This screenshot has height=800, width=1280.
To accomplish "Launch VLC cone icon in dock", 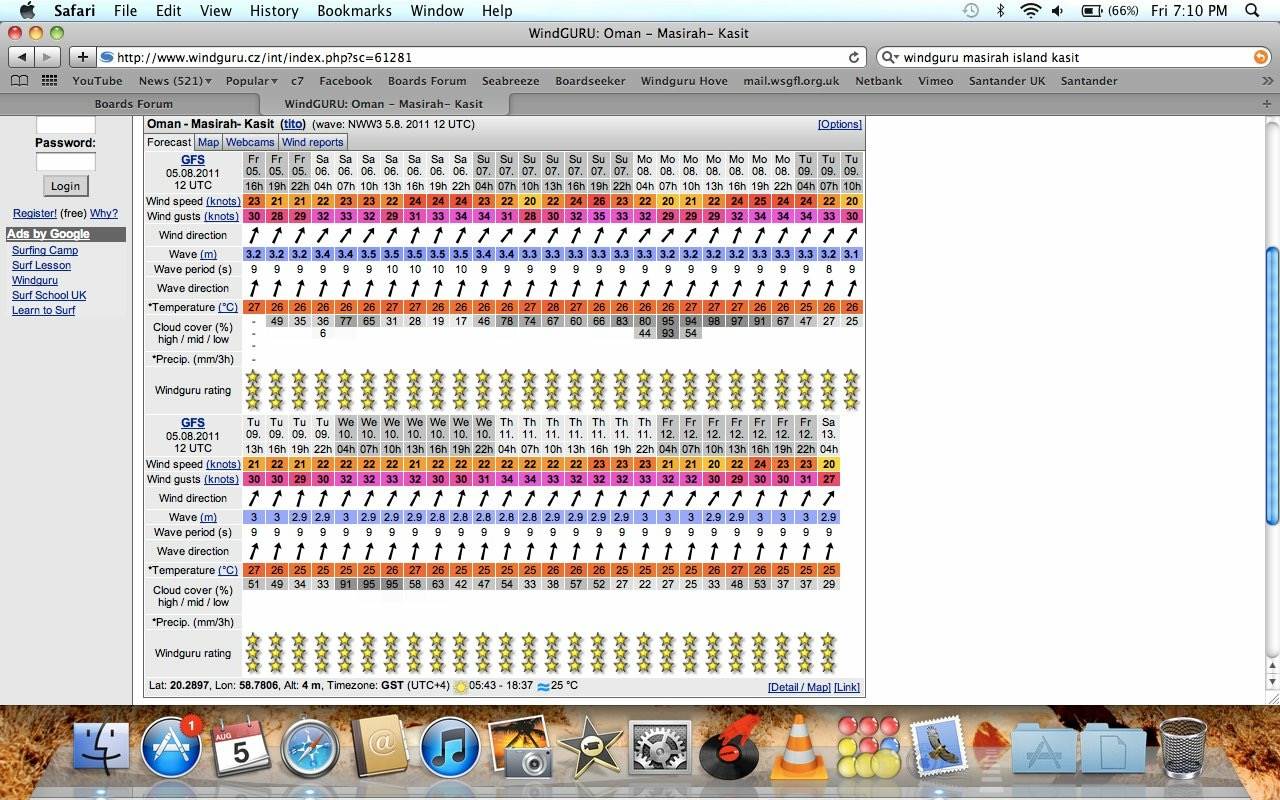I will pyautogui.click(x=797, y=747).
